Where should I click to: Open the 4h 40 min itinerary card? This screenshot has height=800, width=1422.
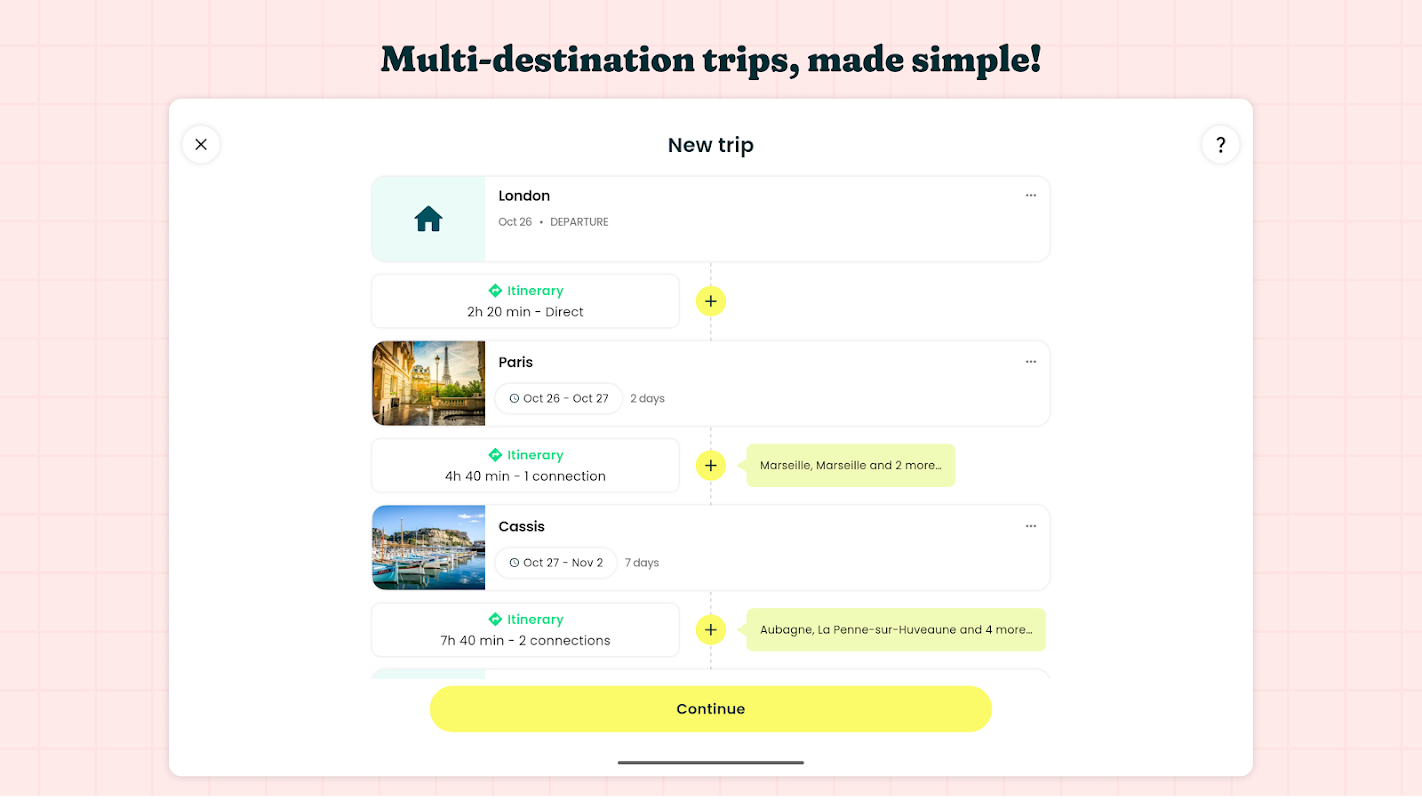click(525, 465)
